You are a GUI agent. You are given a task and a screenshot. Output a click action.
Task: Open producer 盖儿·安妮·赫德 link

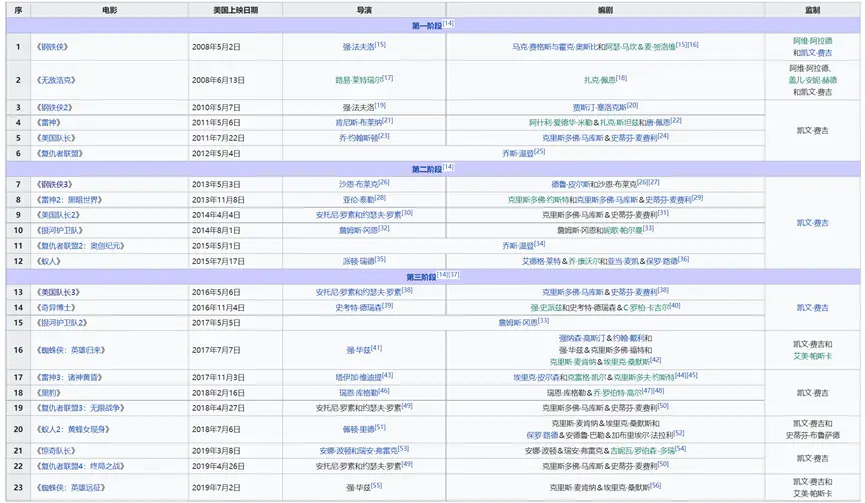coord(813,81)
